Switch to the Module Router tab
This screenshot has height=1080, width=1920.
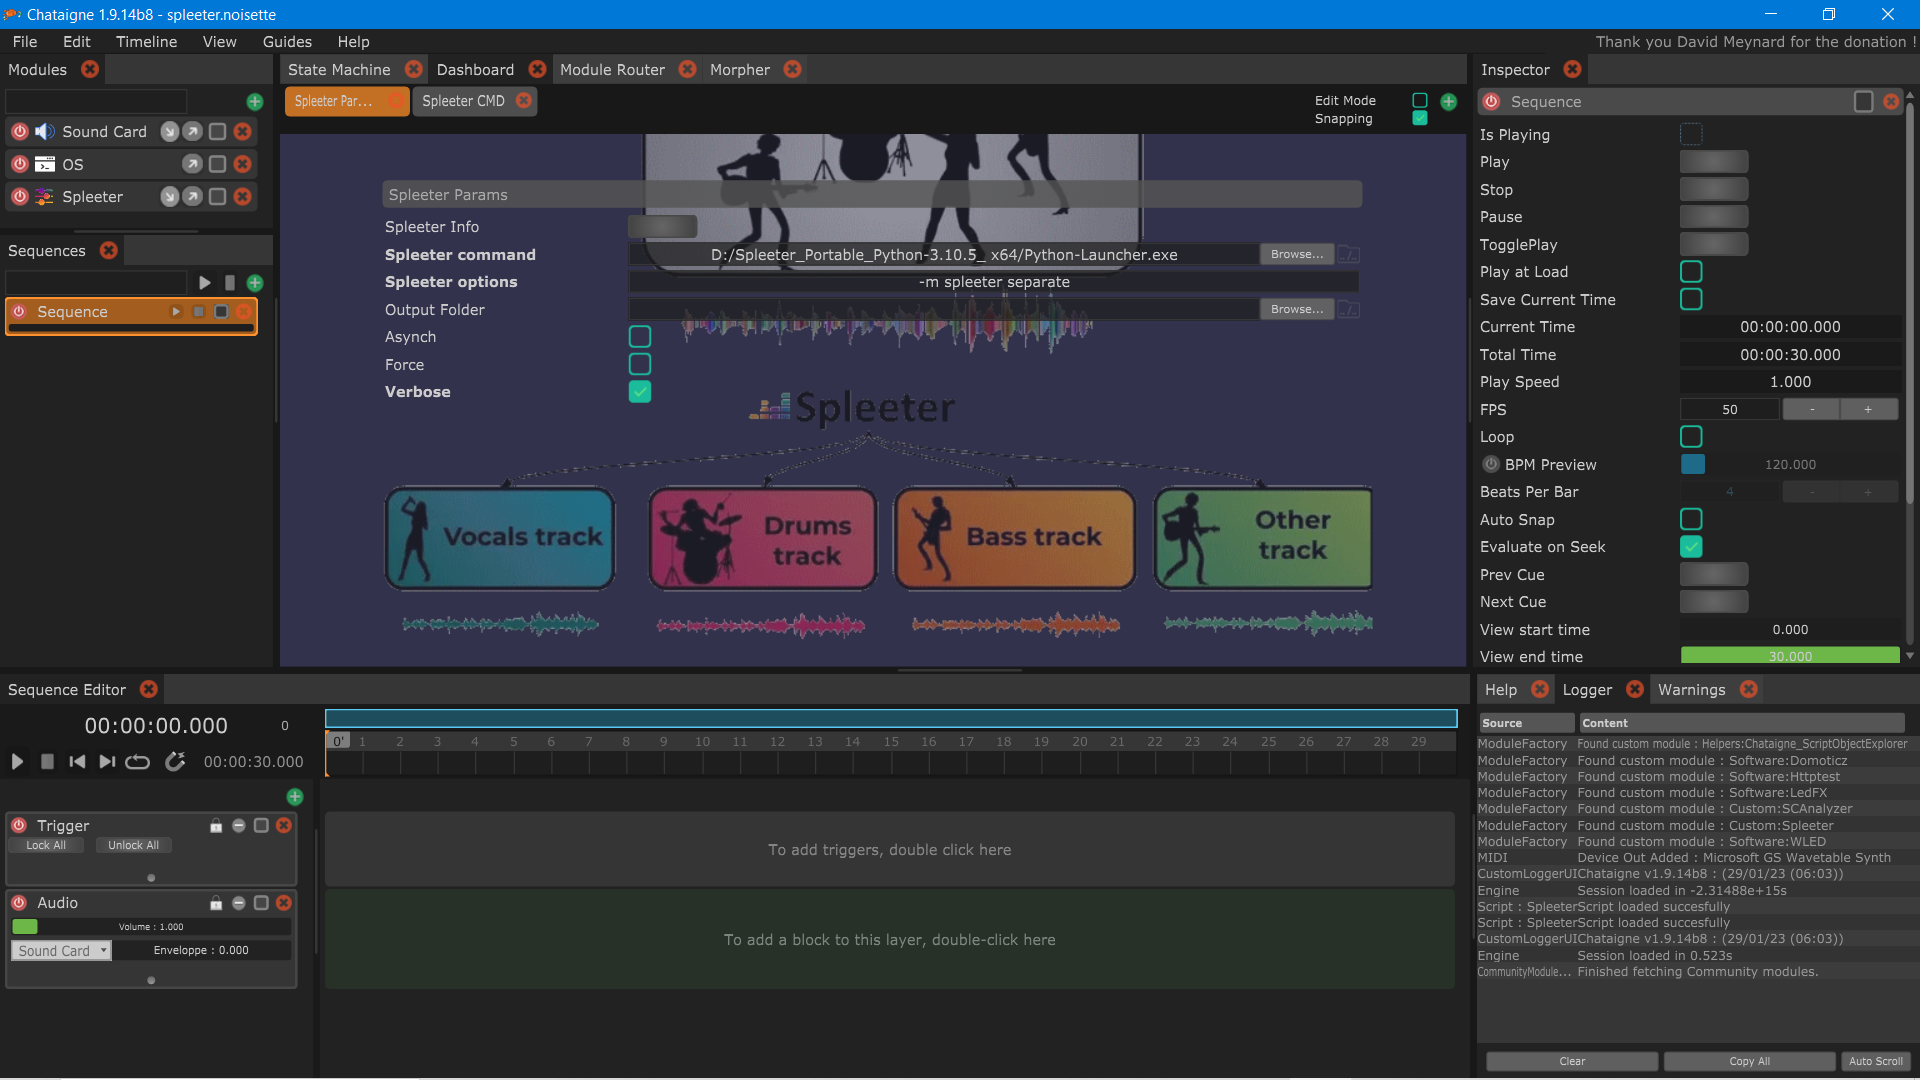click(x=612, y=70)
